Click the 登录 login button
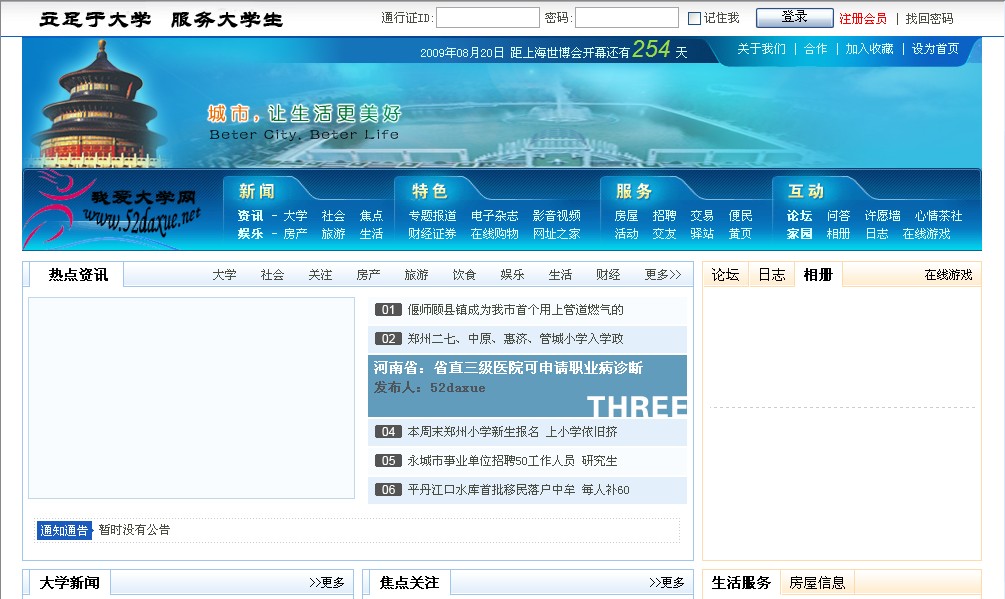Screen dimensions: 1005x599 (795, 17)
